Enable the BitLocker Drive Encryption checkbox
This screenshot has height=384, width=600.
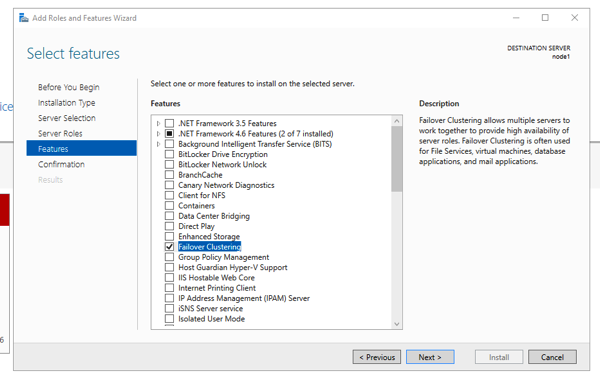[x=169, y=154]
